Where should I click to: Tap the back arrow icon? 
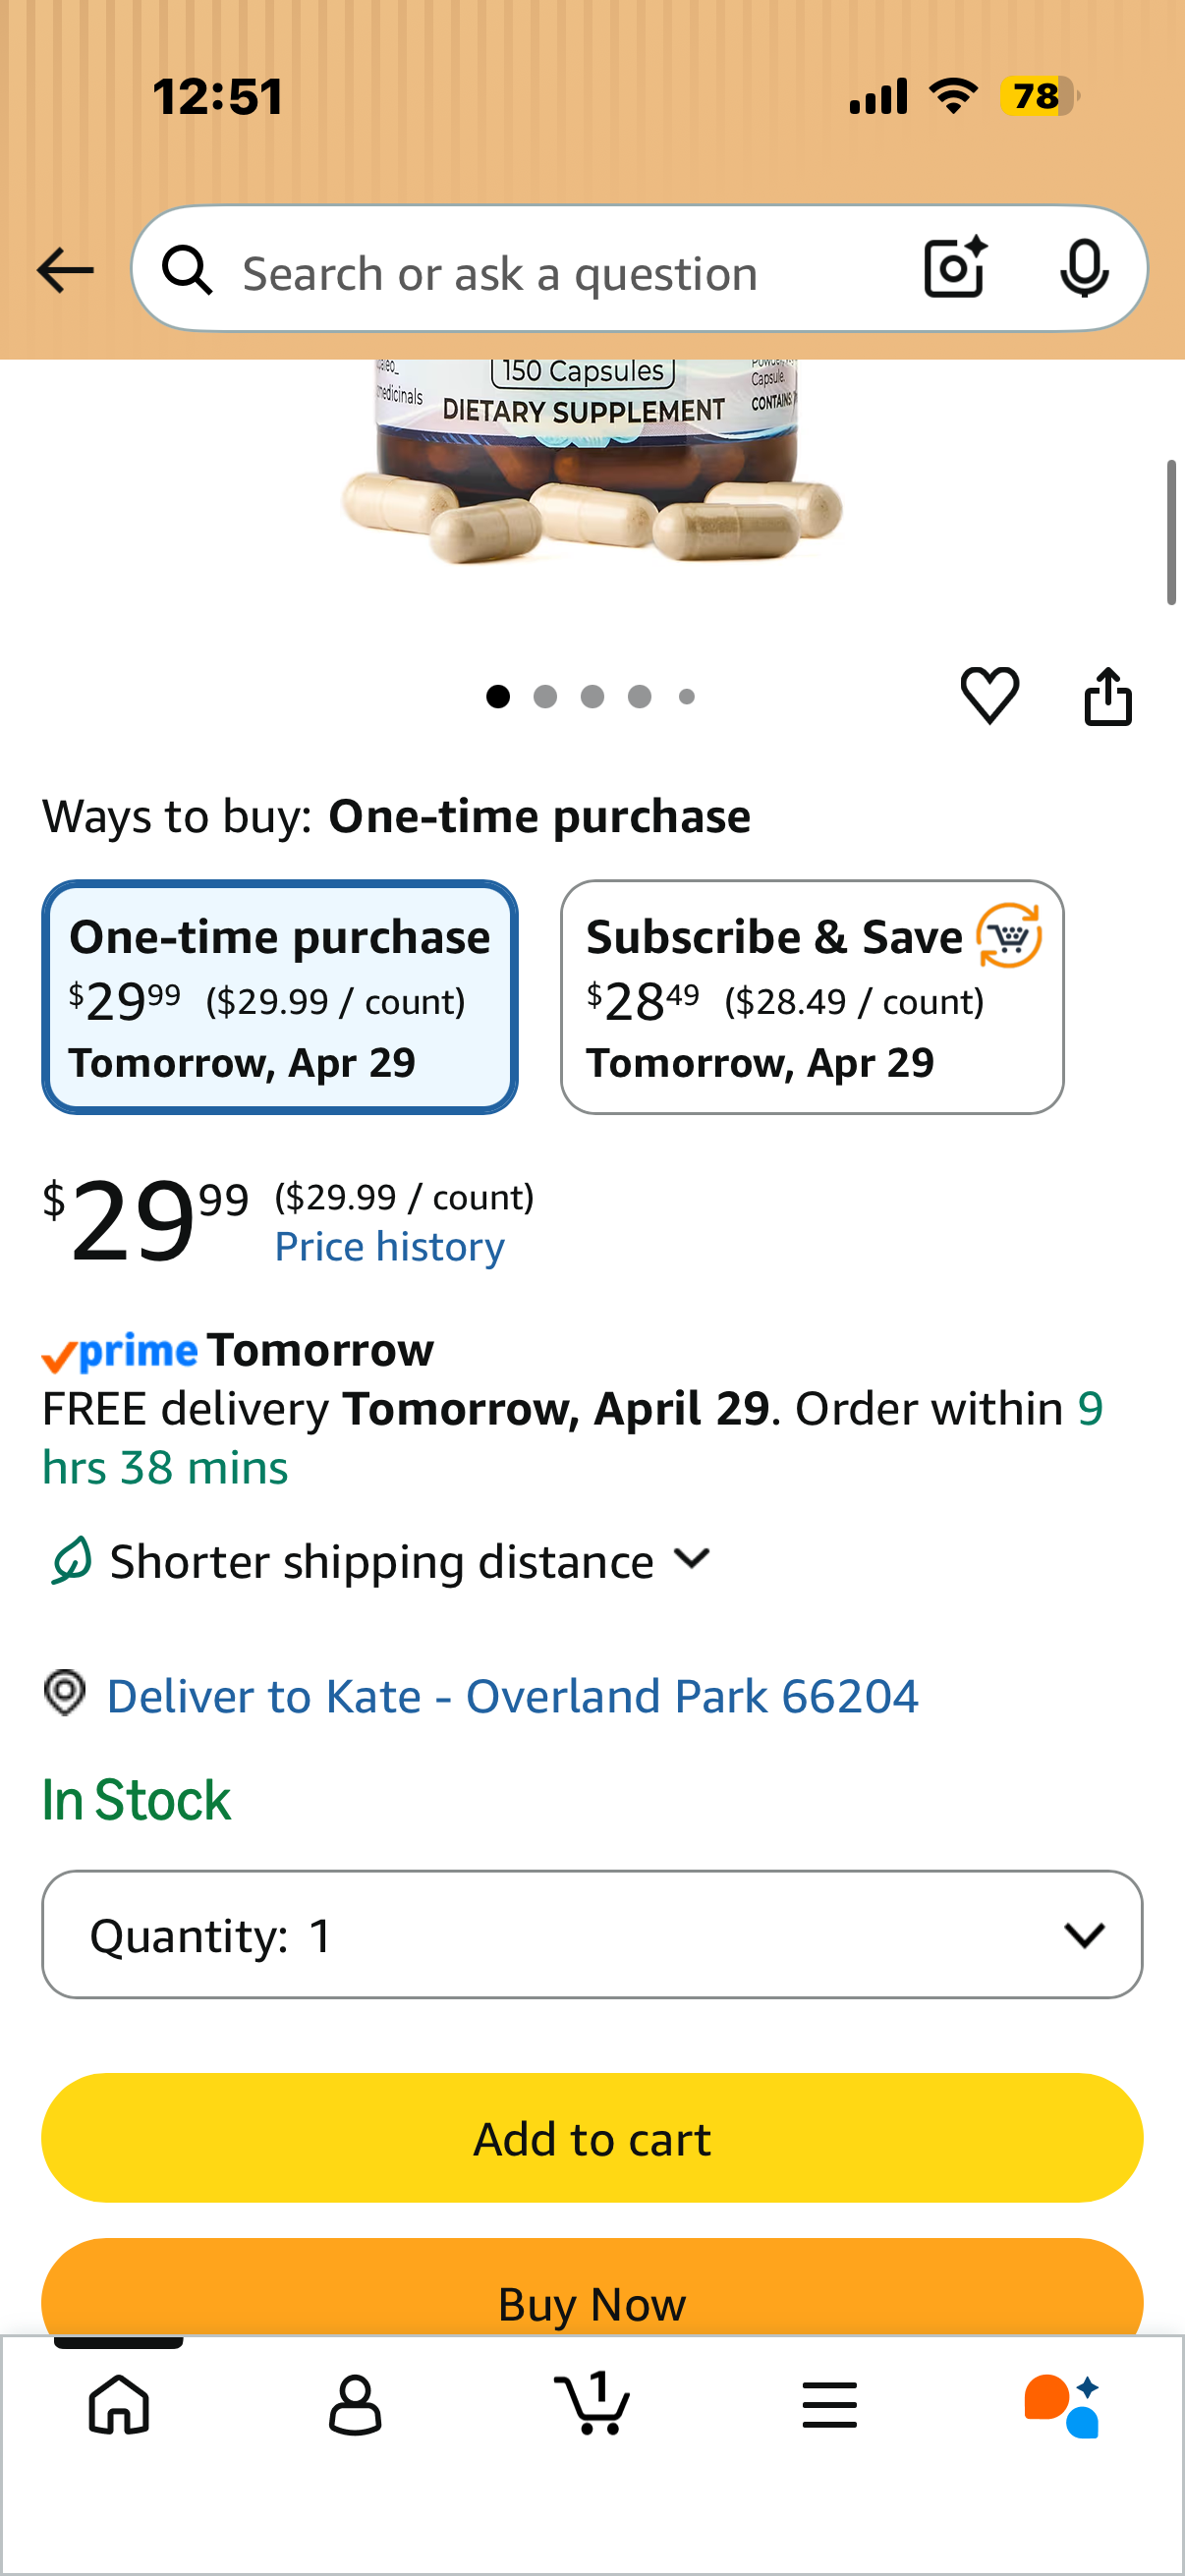[x=65, y=271]
